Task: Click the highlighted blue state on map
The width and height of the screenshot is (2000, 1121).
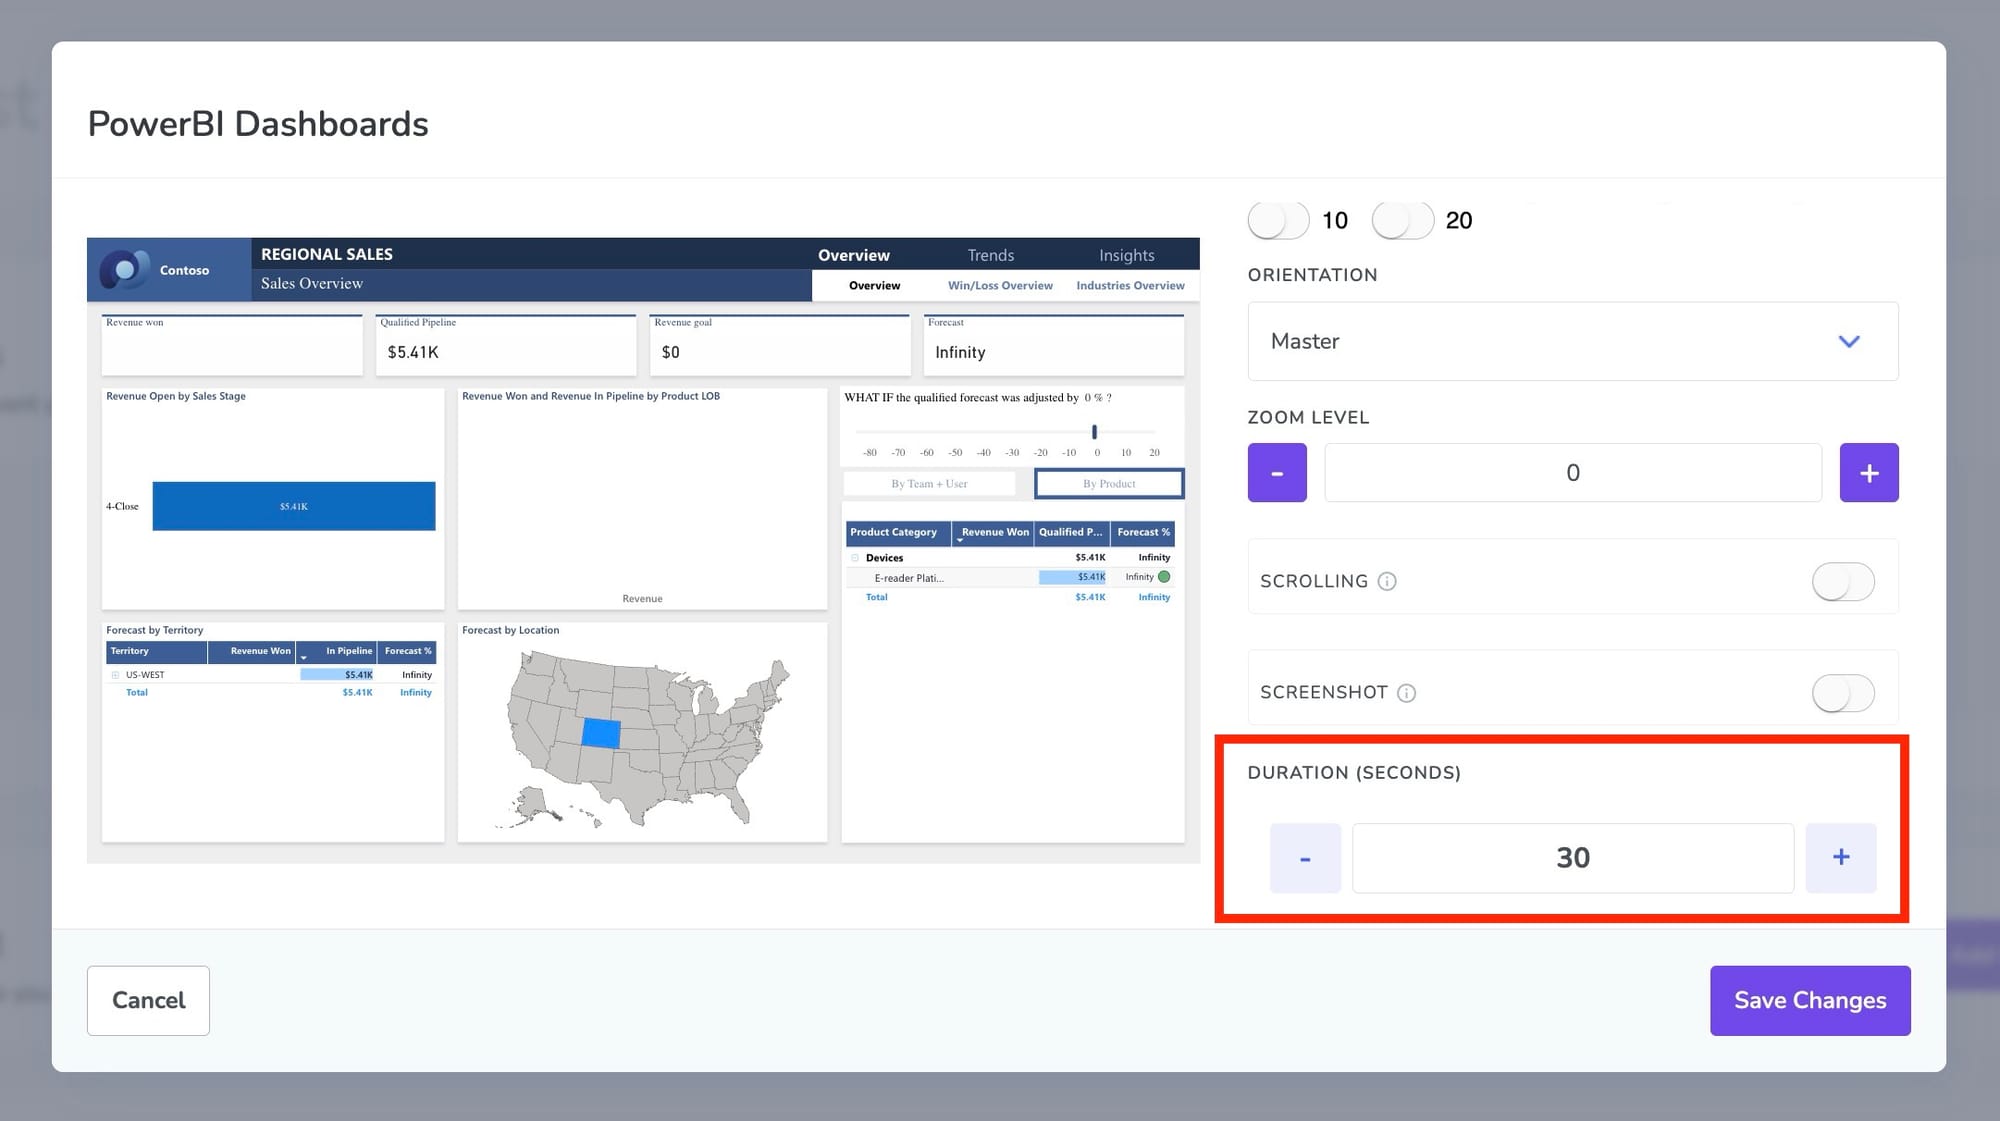Action: tap(601, 733)
